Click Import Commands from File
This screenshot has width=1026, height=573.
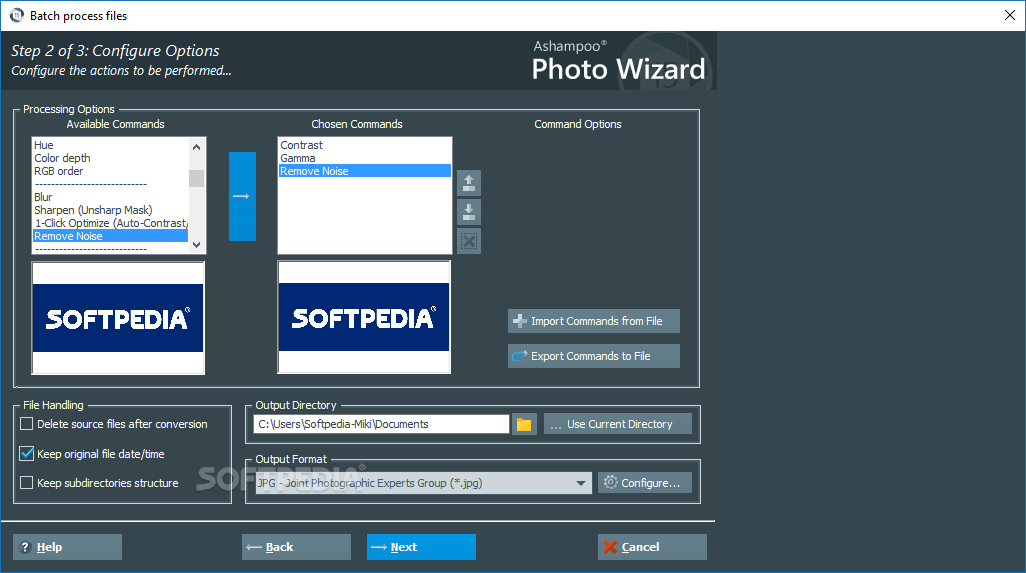point(593,321)
